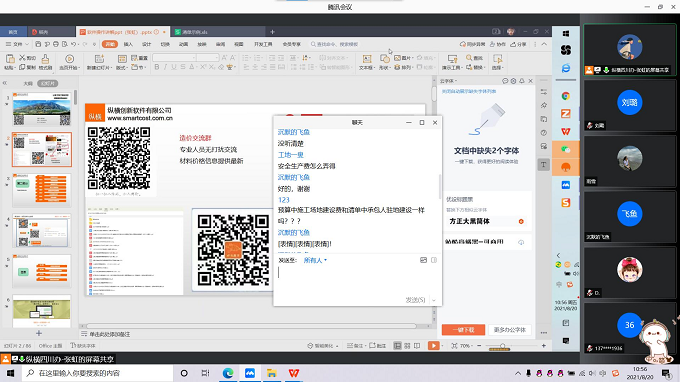Insert a Text Box from ribbon
The image size is (680, 382).
(367, 59)
